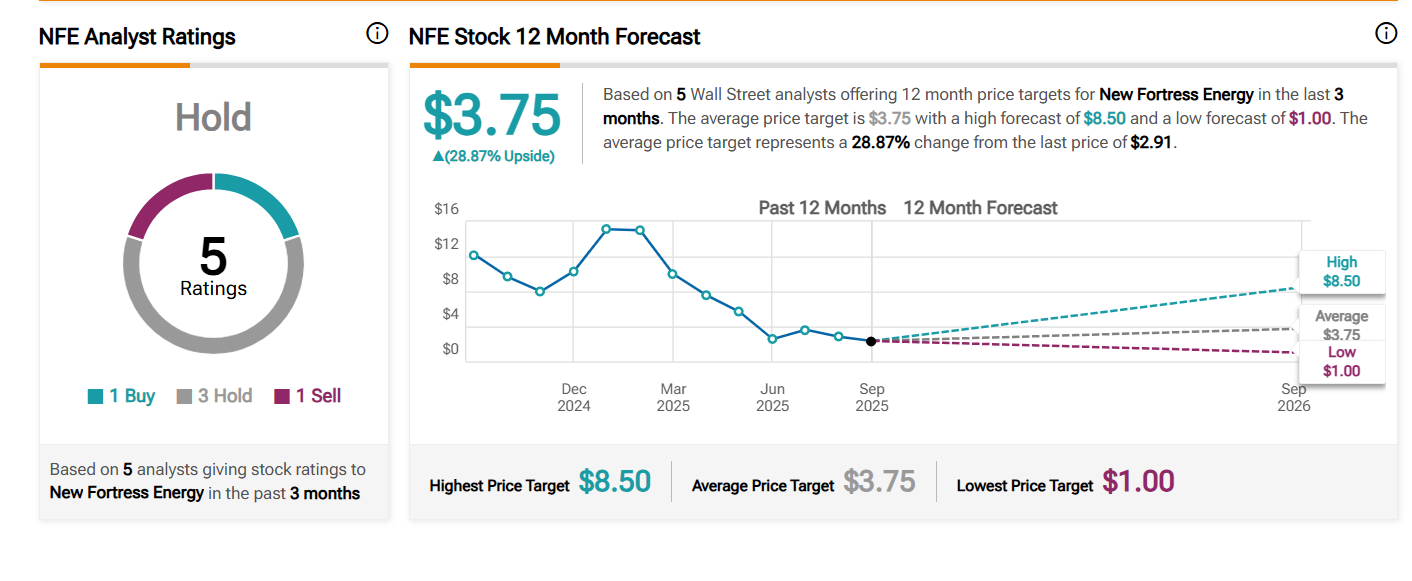Select the High $8.50 forecast tag on chart
Screen dimensions: 1412x581
click(x=1341, y=272)
